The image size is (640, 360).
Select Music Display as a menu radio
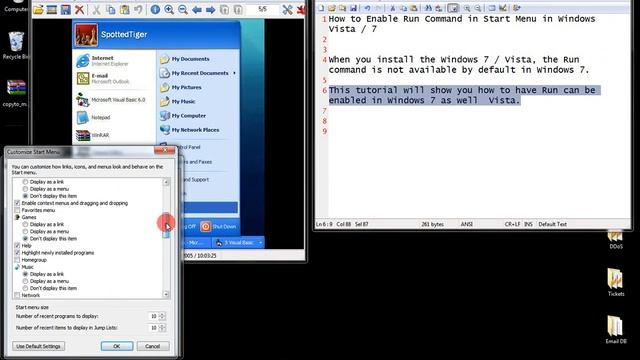coord(25,281)
